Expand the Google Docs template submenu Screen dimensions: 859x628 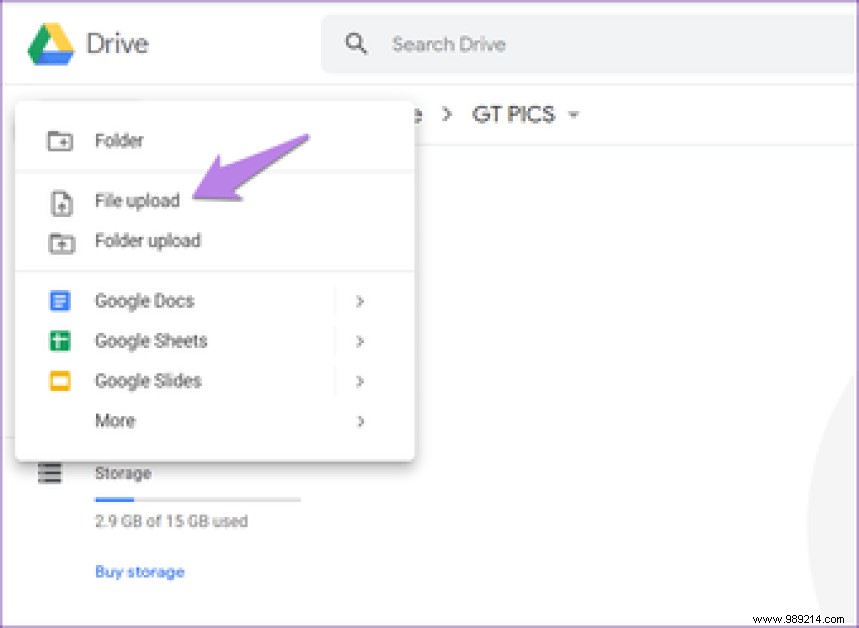point(360,300)
